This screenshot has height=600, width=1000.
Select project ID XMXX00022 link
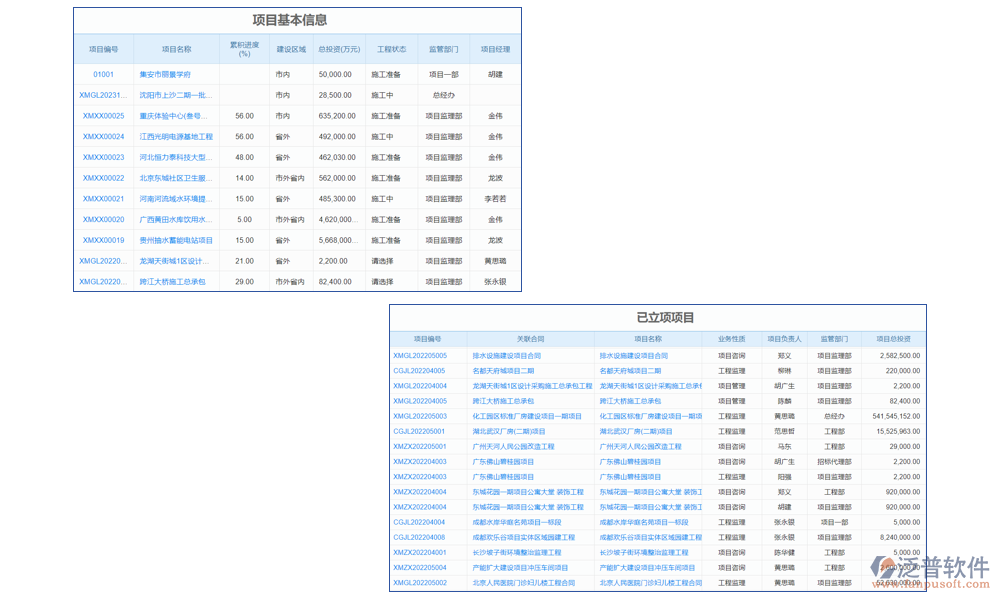103,178
